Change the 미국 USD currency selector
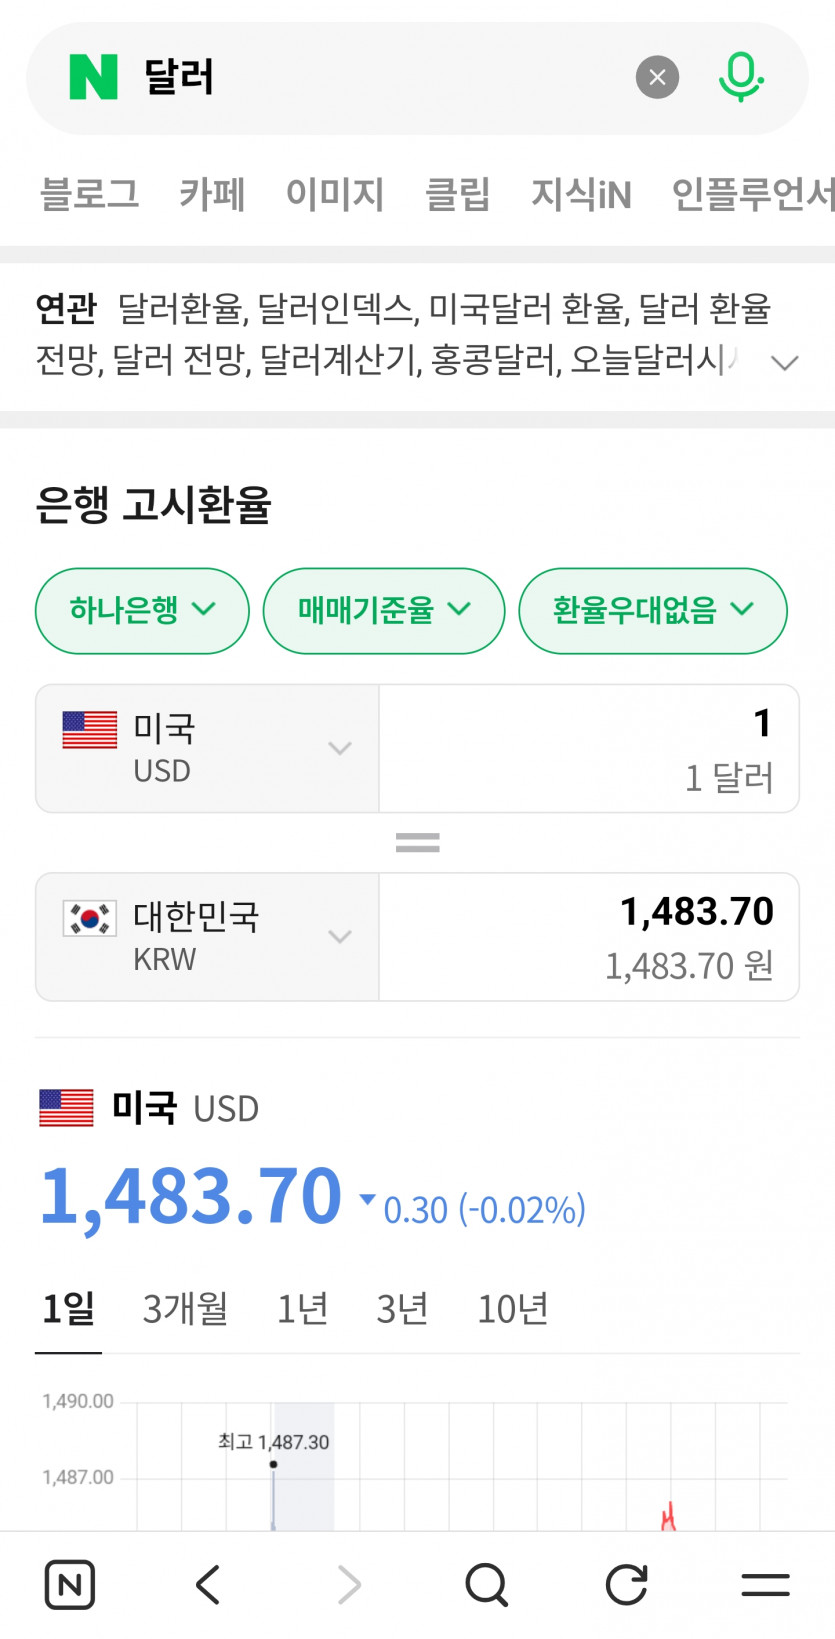Image resolution: width=835 pixels, height=1639 pixels. tap(207, 748)
